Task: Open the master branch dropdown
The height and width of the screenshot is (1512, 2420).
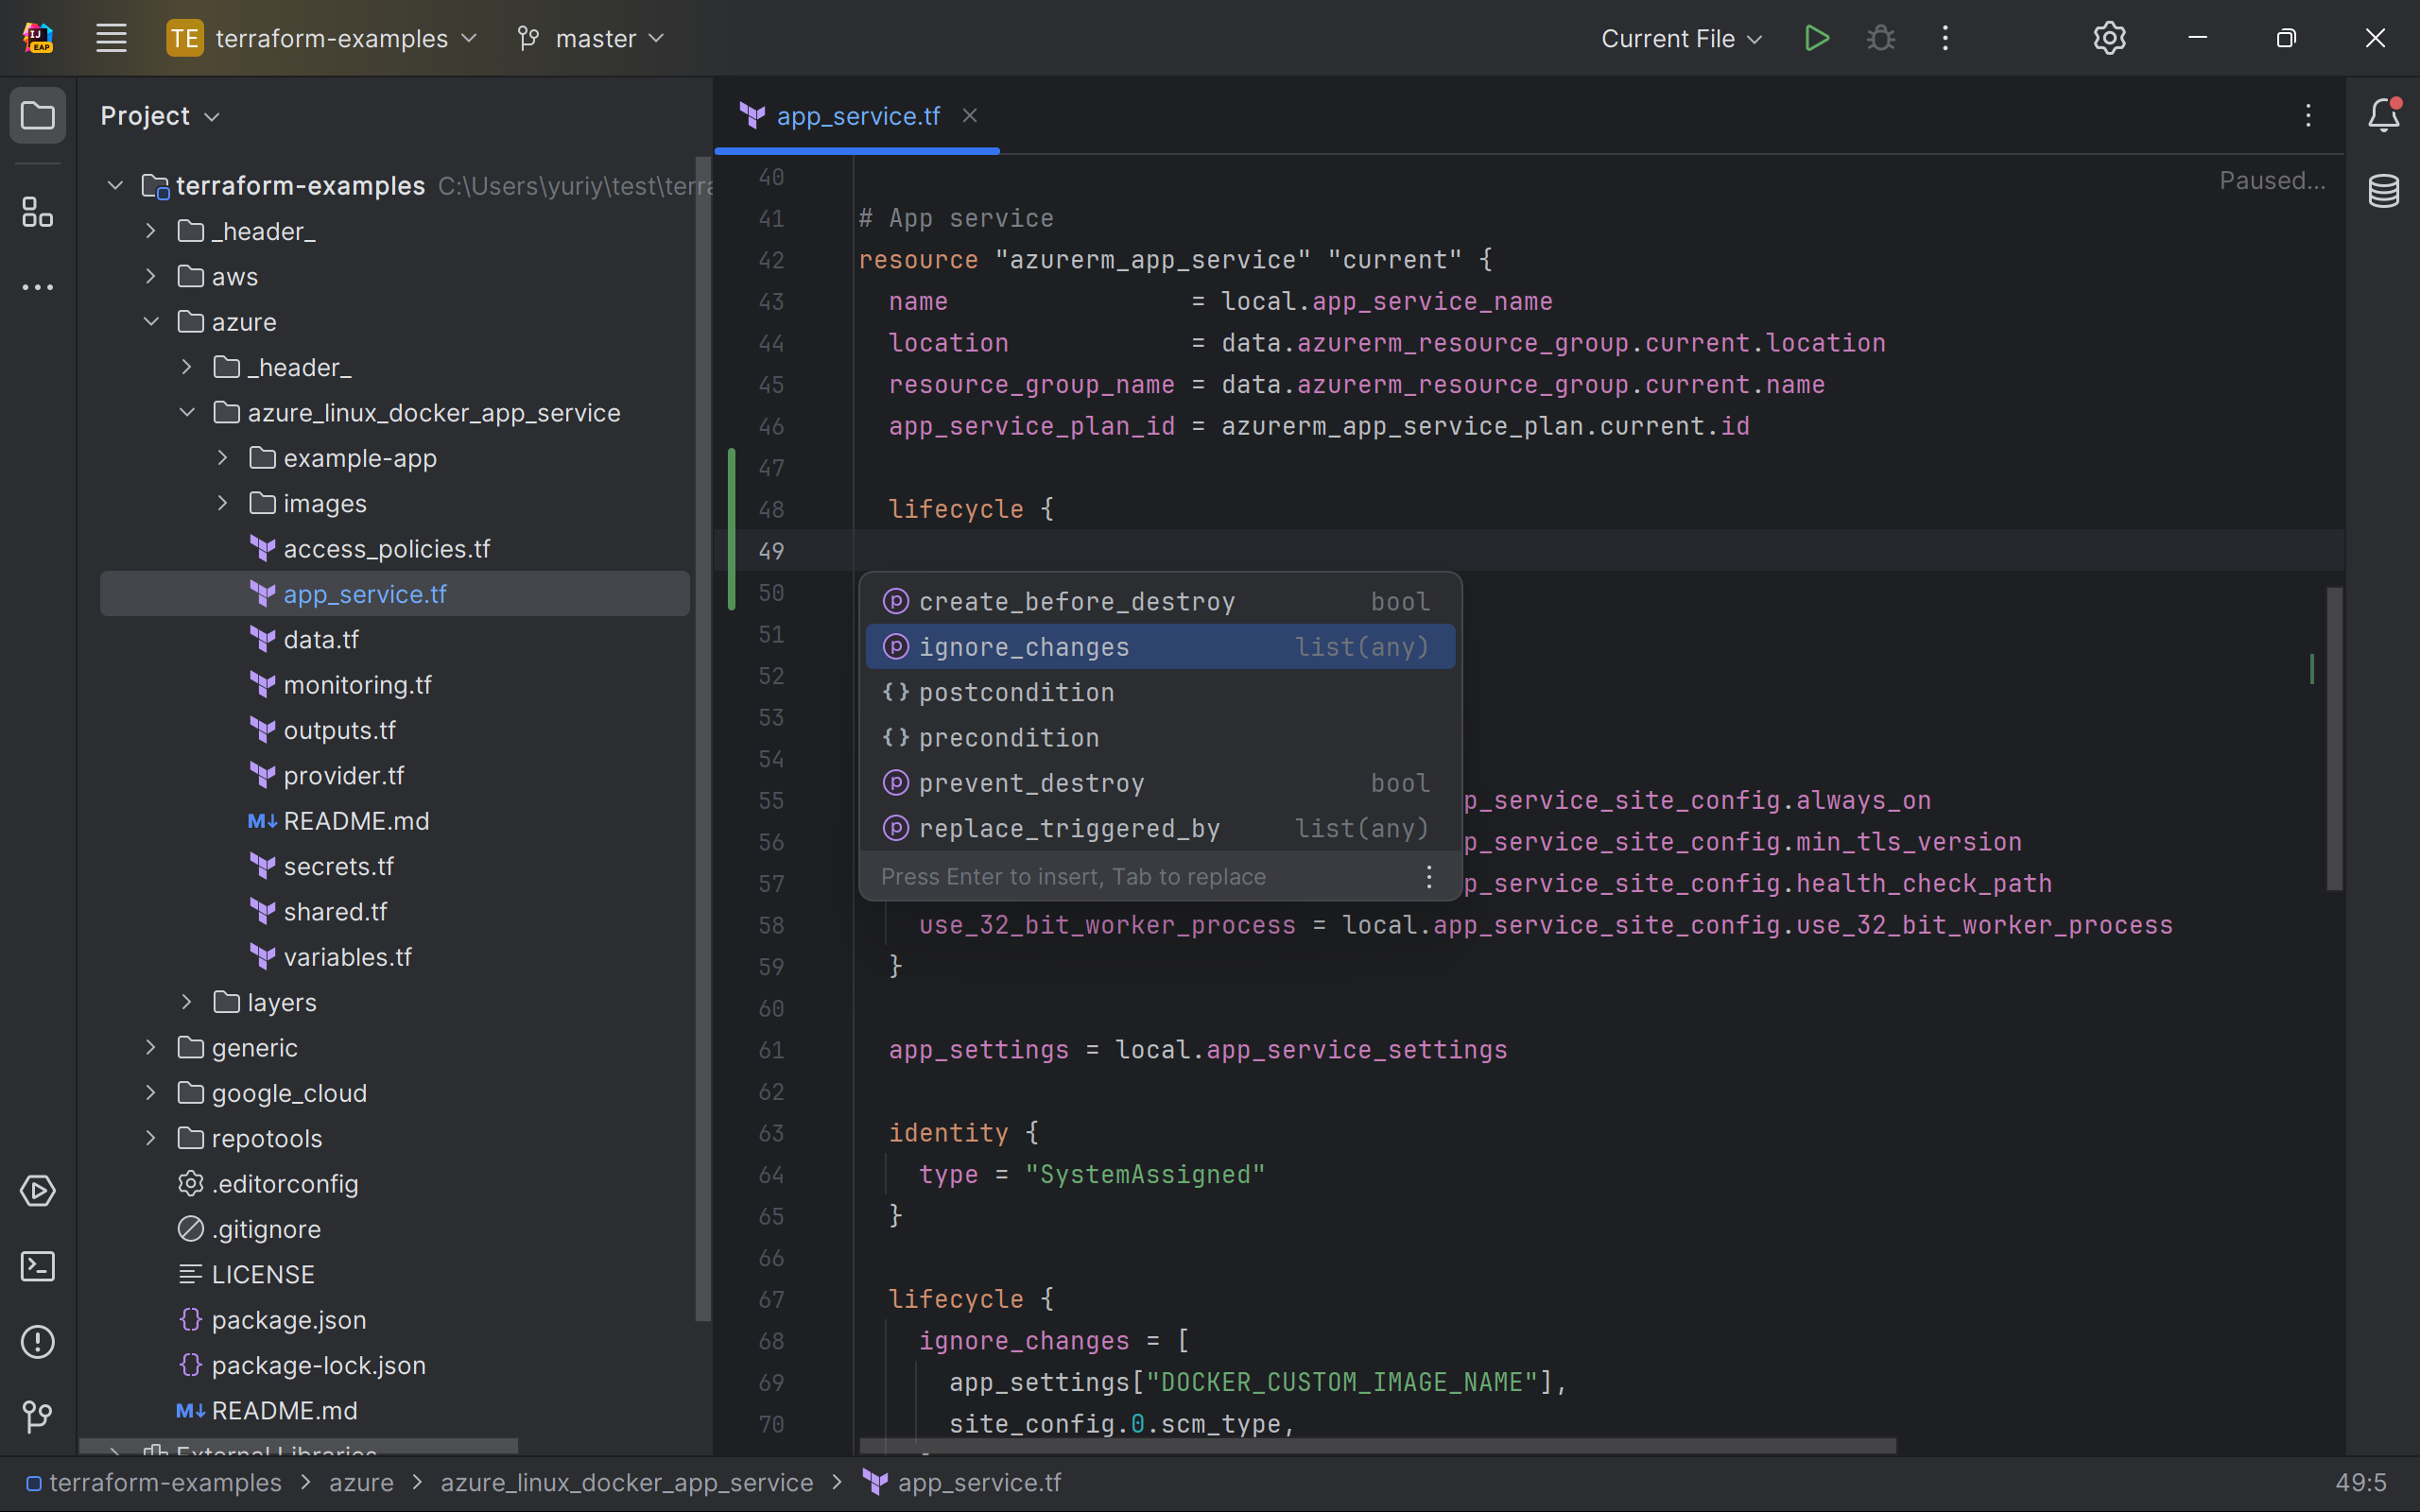Action: 592,38
